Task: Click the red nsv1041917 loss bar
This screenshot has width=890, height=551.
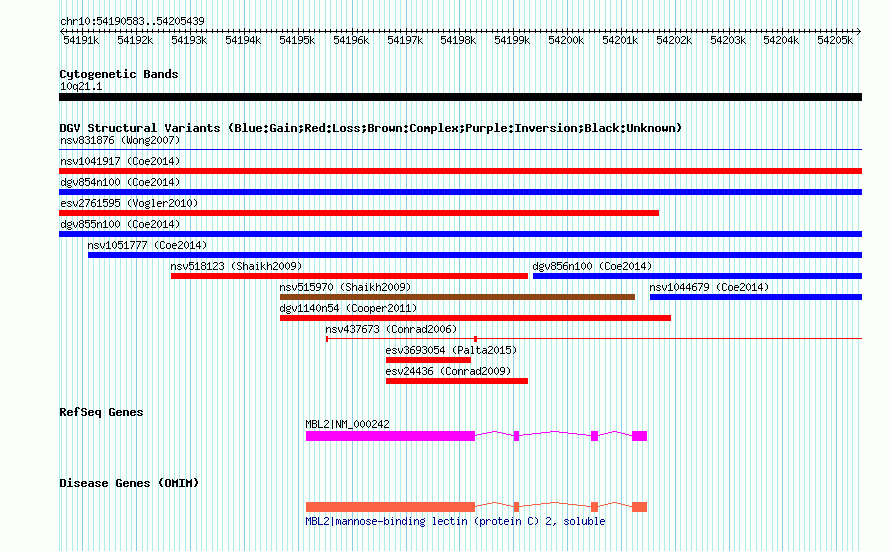Action: coord(460,171)
